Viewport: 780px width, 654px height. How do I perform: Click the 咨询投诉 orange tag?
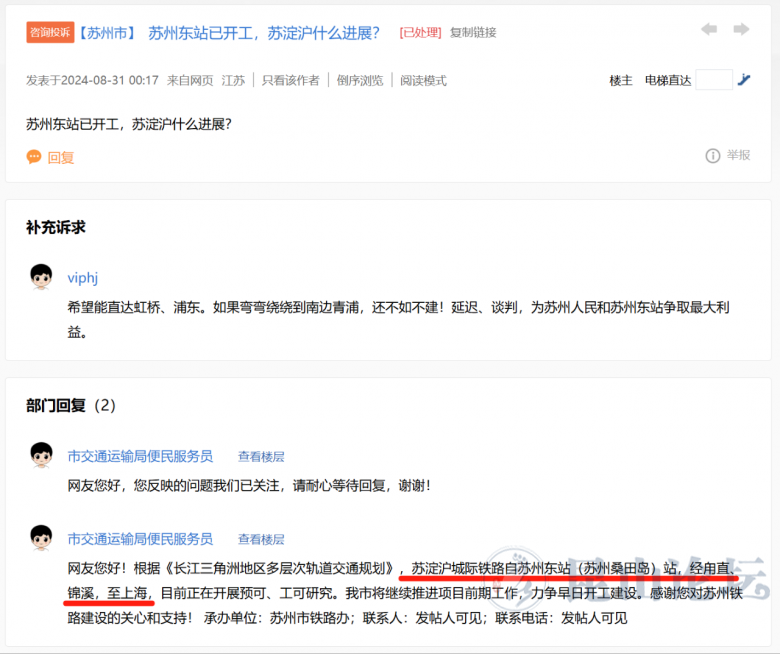click(x=50, y=32)
